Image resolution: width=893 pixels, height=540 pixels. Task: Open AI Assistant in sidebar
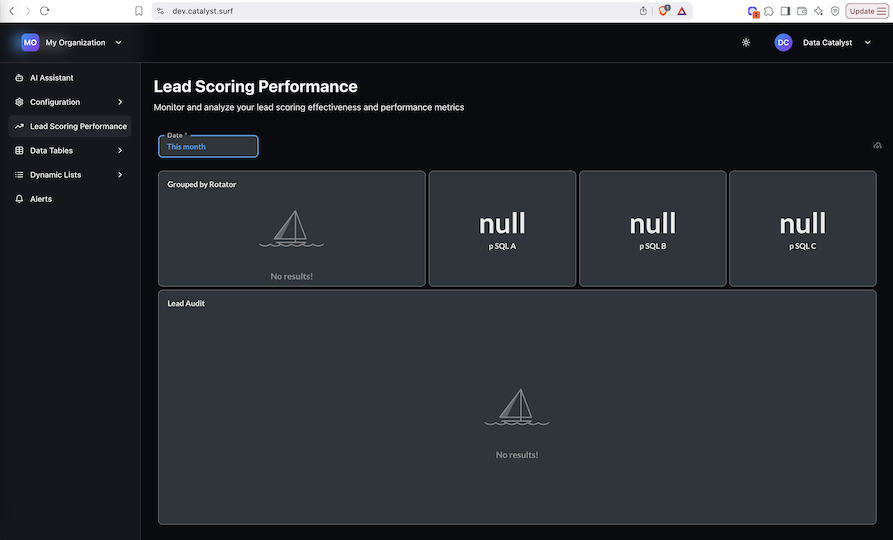pyautogui.click(x=69, y=77)
